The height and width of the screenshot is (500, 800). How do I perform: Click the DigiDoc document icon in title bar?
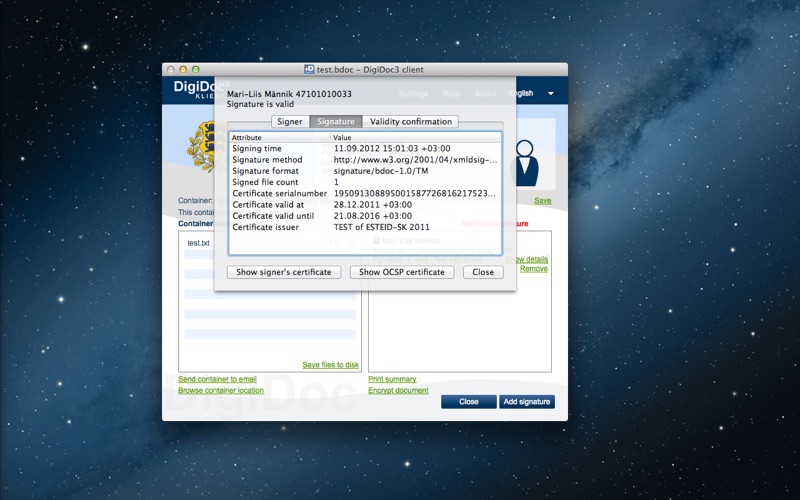point(309,69)
